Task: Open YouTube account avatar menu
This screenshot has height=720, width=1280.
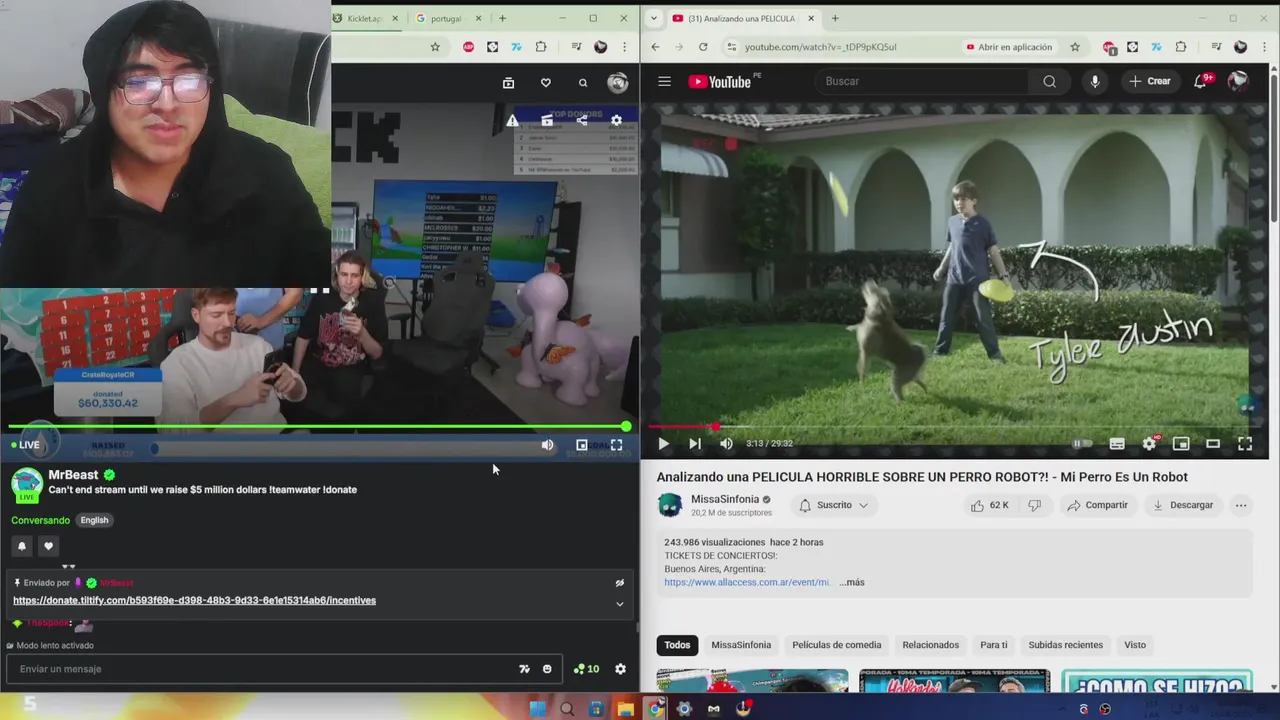Action: click(1238, 81)
